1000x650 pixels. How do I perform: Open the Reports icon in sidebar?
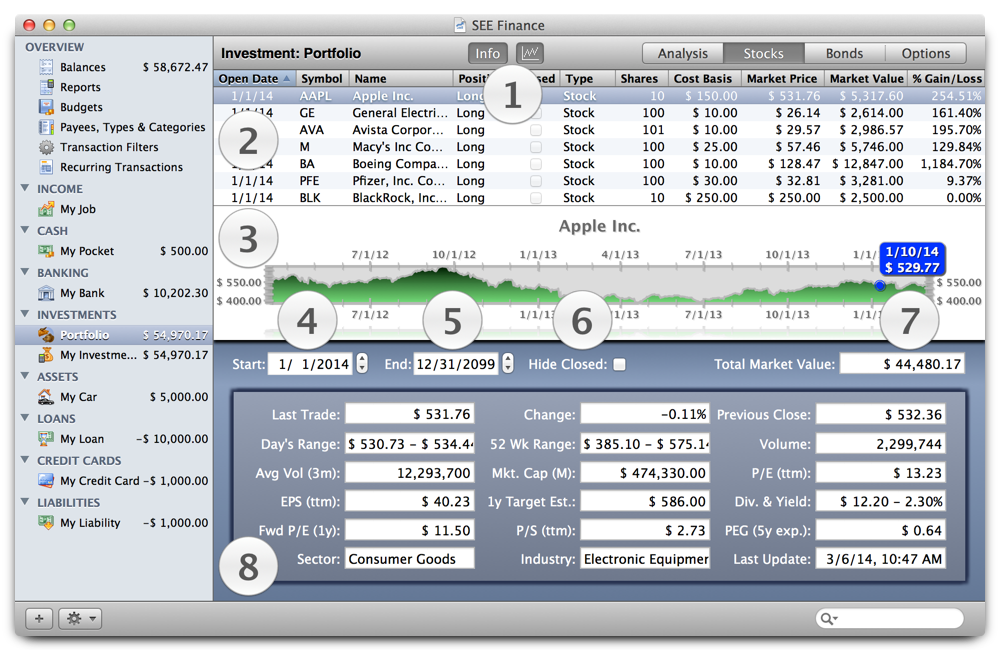click(x=46, y=87)
